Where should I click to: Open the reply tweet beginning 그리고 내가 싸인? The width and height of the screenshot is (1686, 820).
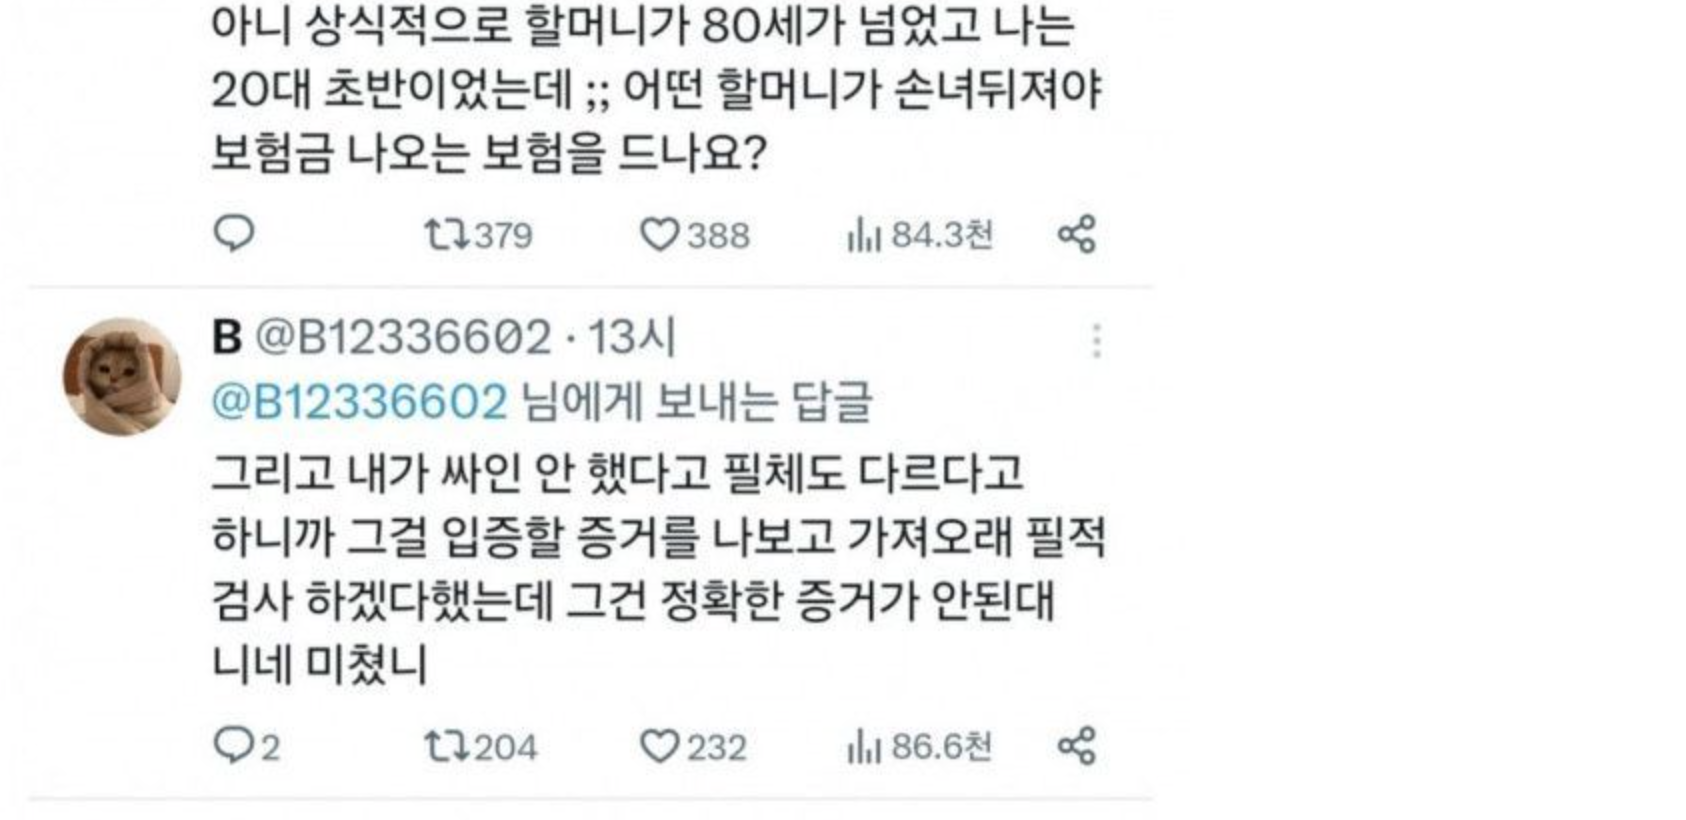click(x=658, y=568)
